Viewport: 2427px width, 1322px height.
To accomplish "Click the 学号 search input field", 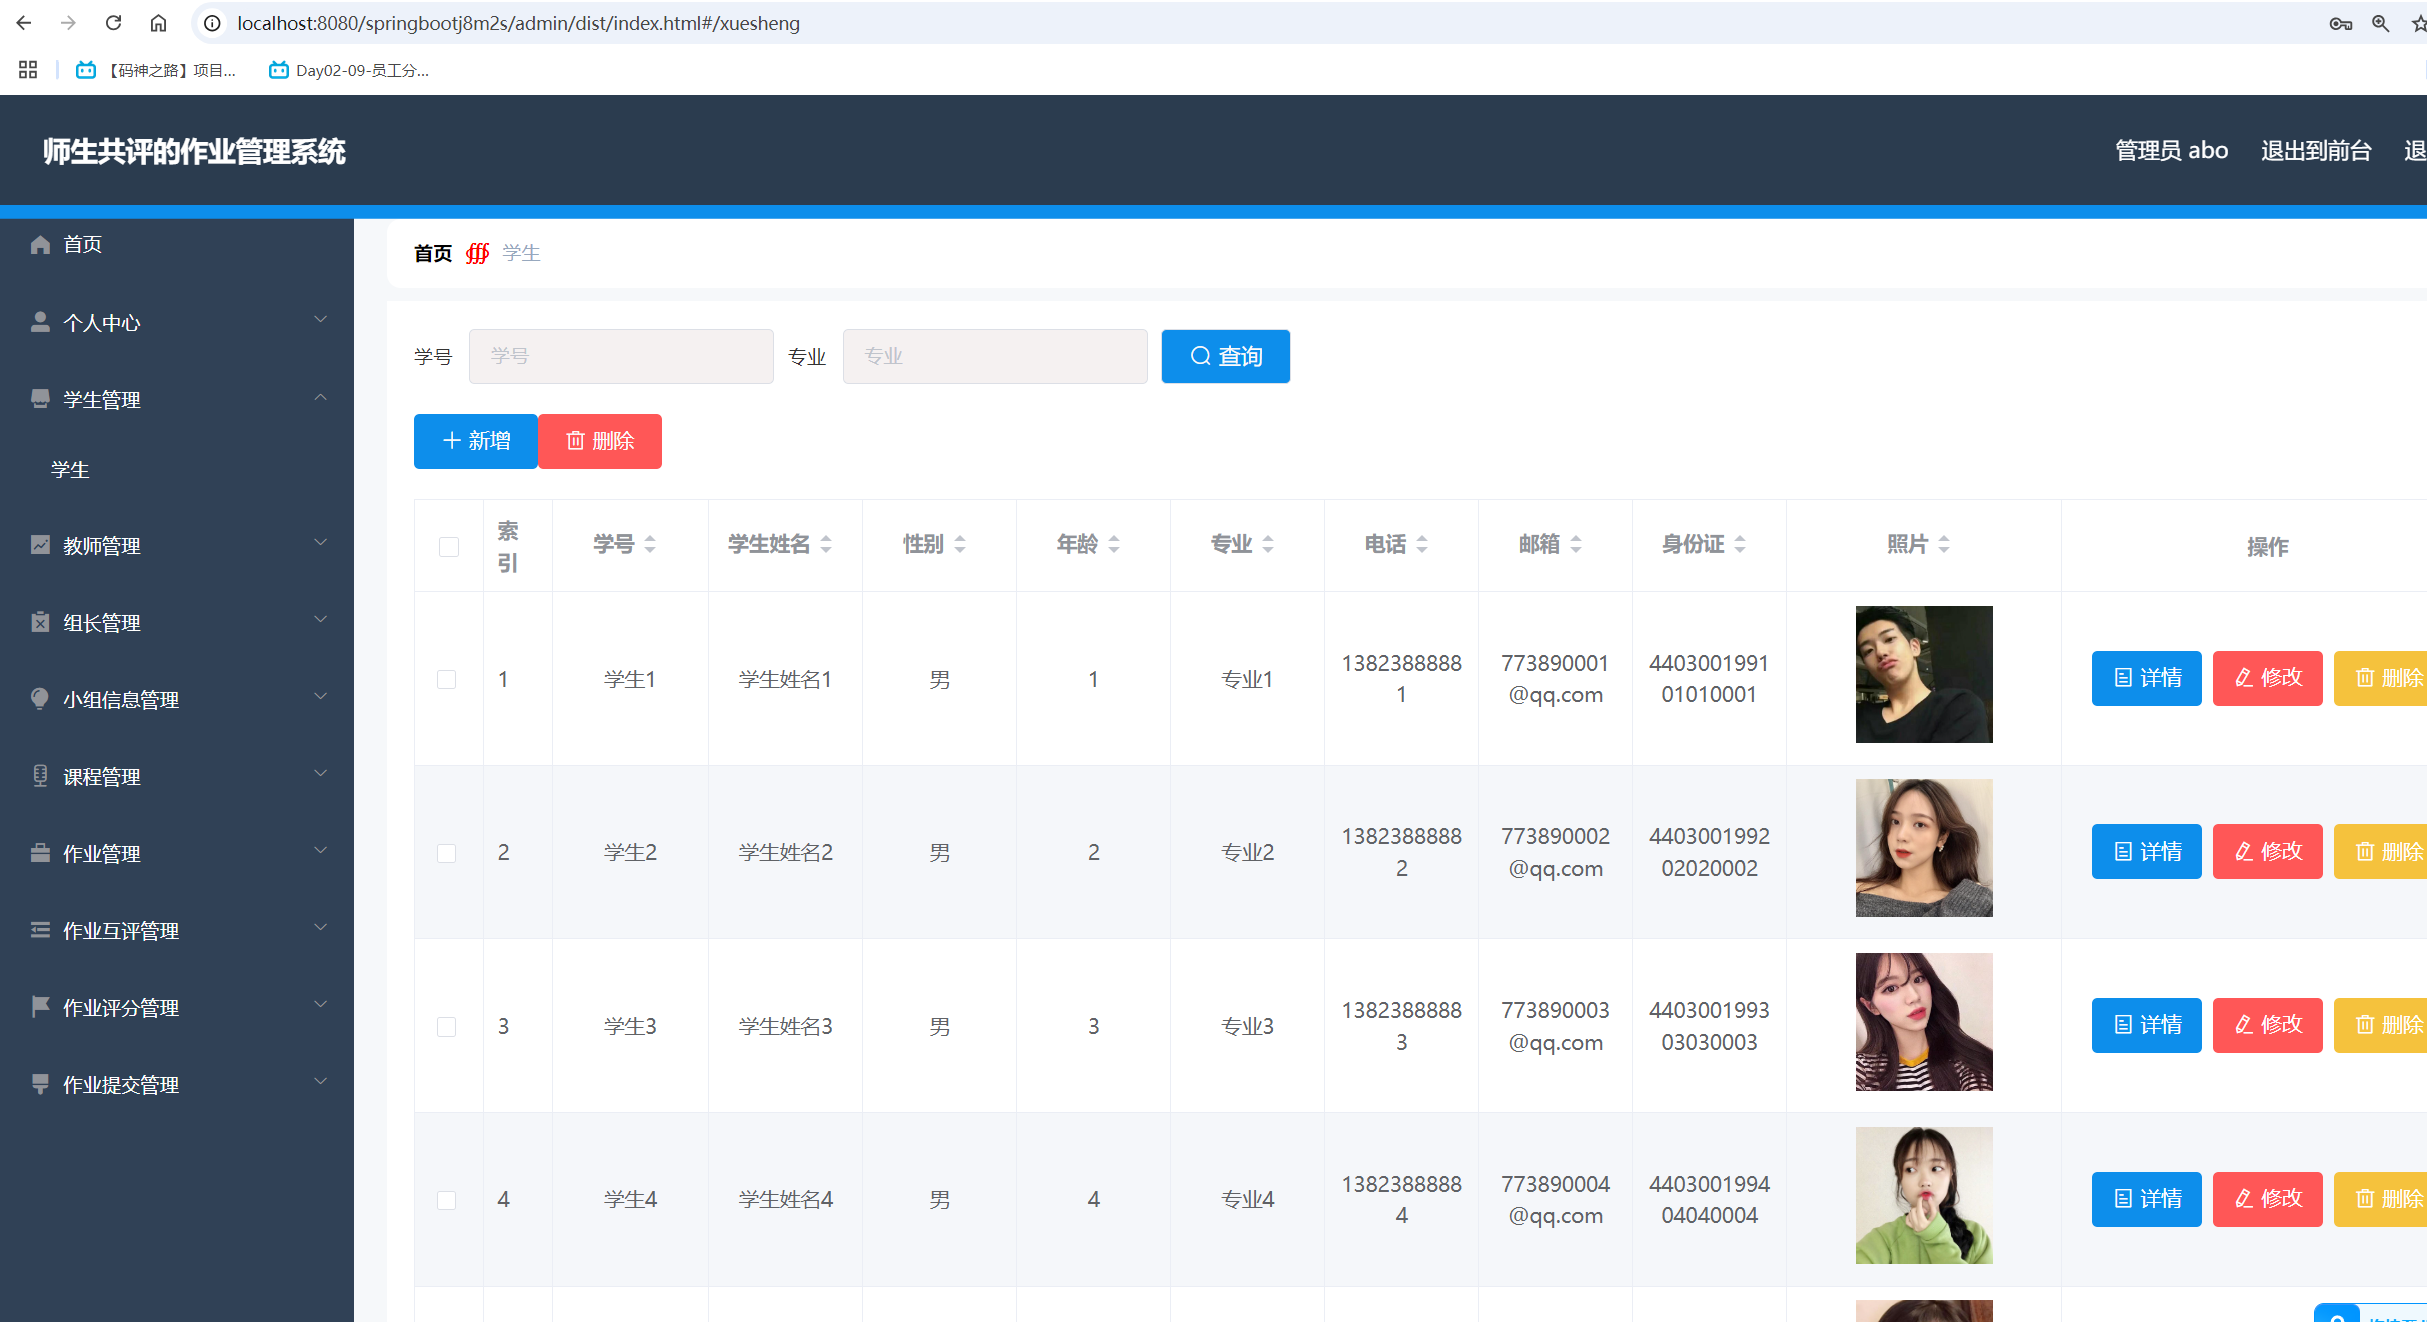I will pyautogui.click(x=621, y=356).
